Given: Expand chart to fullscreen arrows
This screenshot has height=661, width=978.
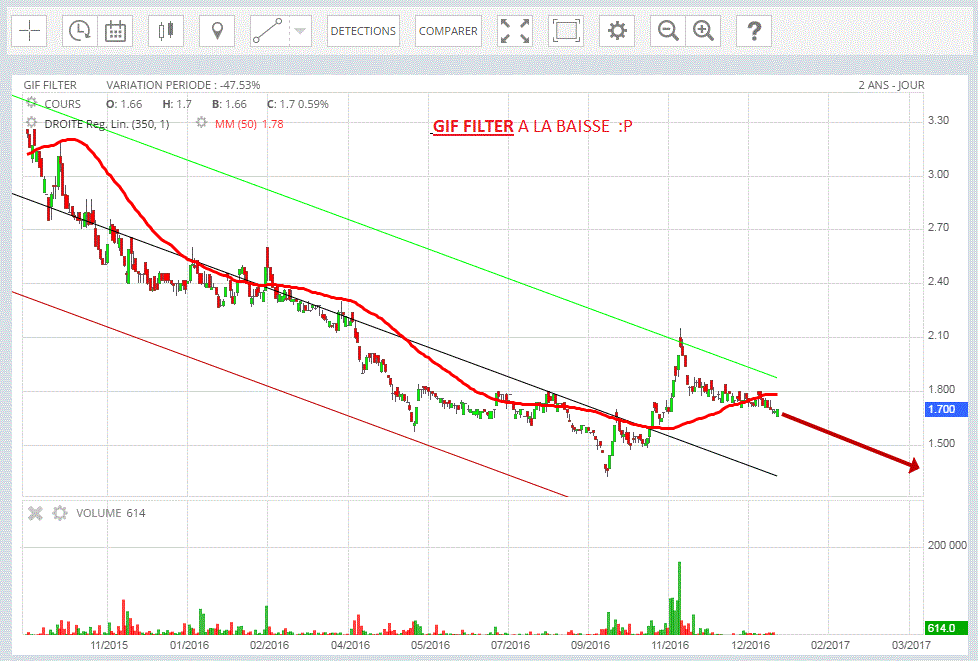Looking at the screenshot, I should [515, 31].
